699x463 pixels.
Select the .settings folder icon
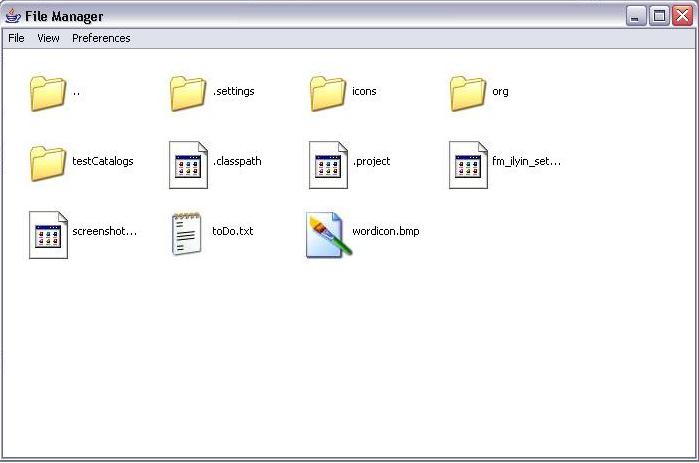point(188,93)
